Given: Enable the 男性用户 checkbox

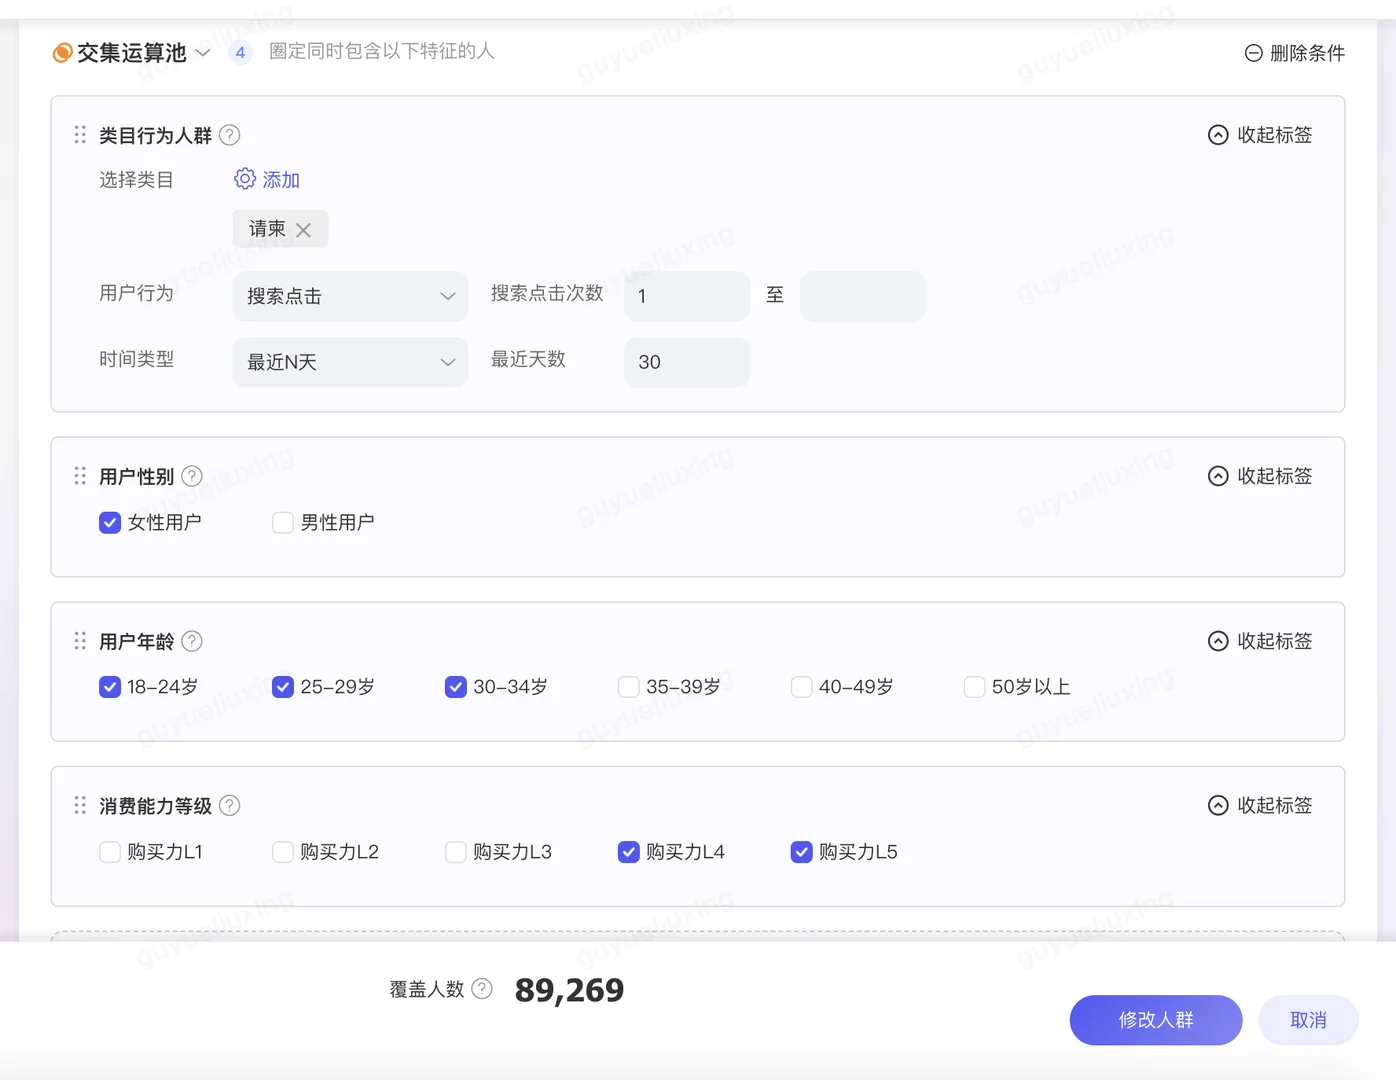Looking at the screenshot, I should tap(282, 522).
